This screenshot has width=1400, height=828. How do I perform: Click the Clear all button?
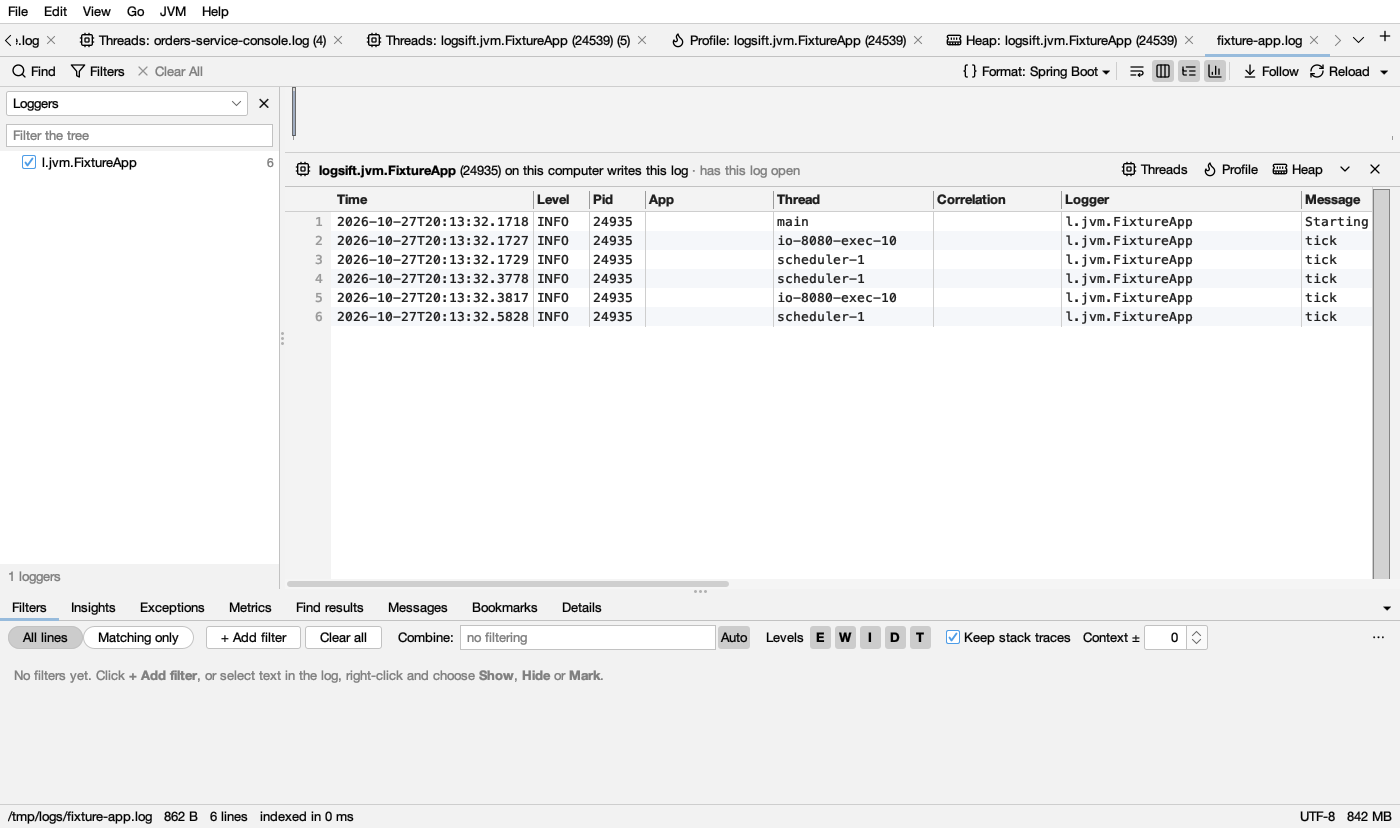point(343,638)
